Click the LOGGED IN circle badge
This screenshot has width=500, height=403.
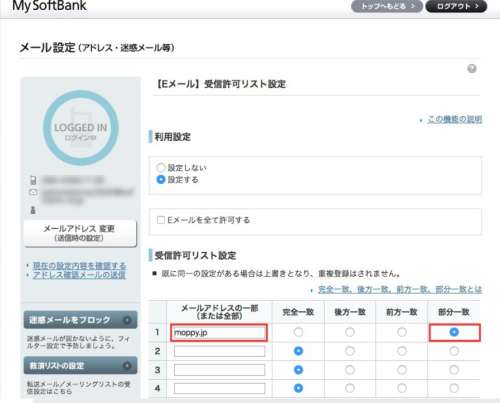click(x=81, y=128)
